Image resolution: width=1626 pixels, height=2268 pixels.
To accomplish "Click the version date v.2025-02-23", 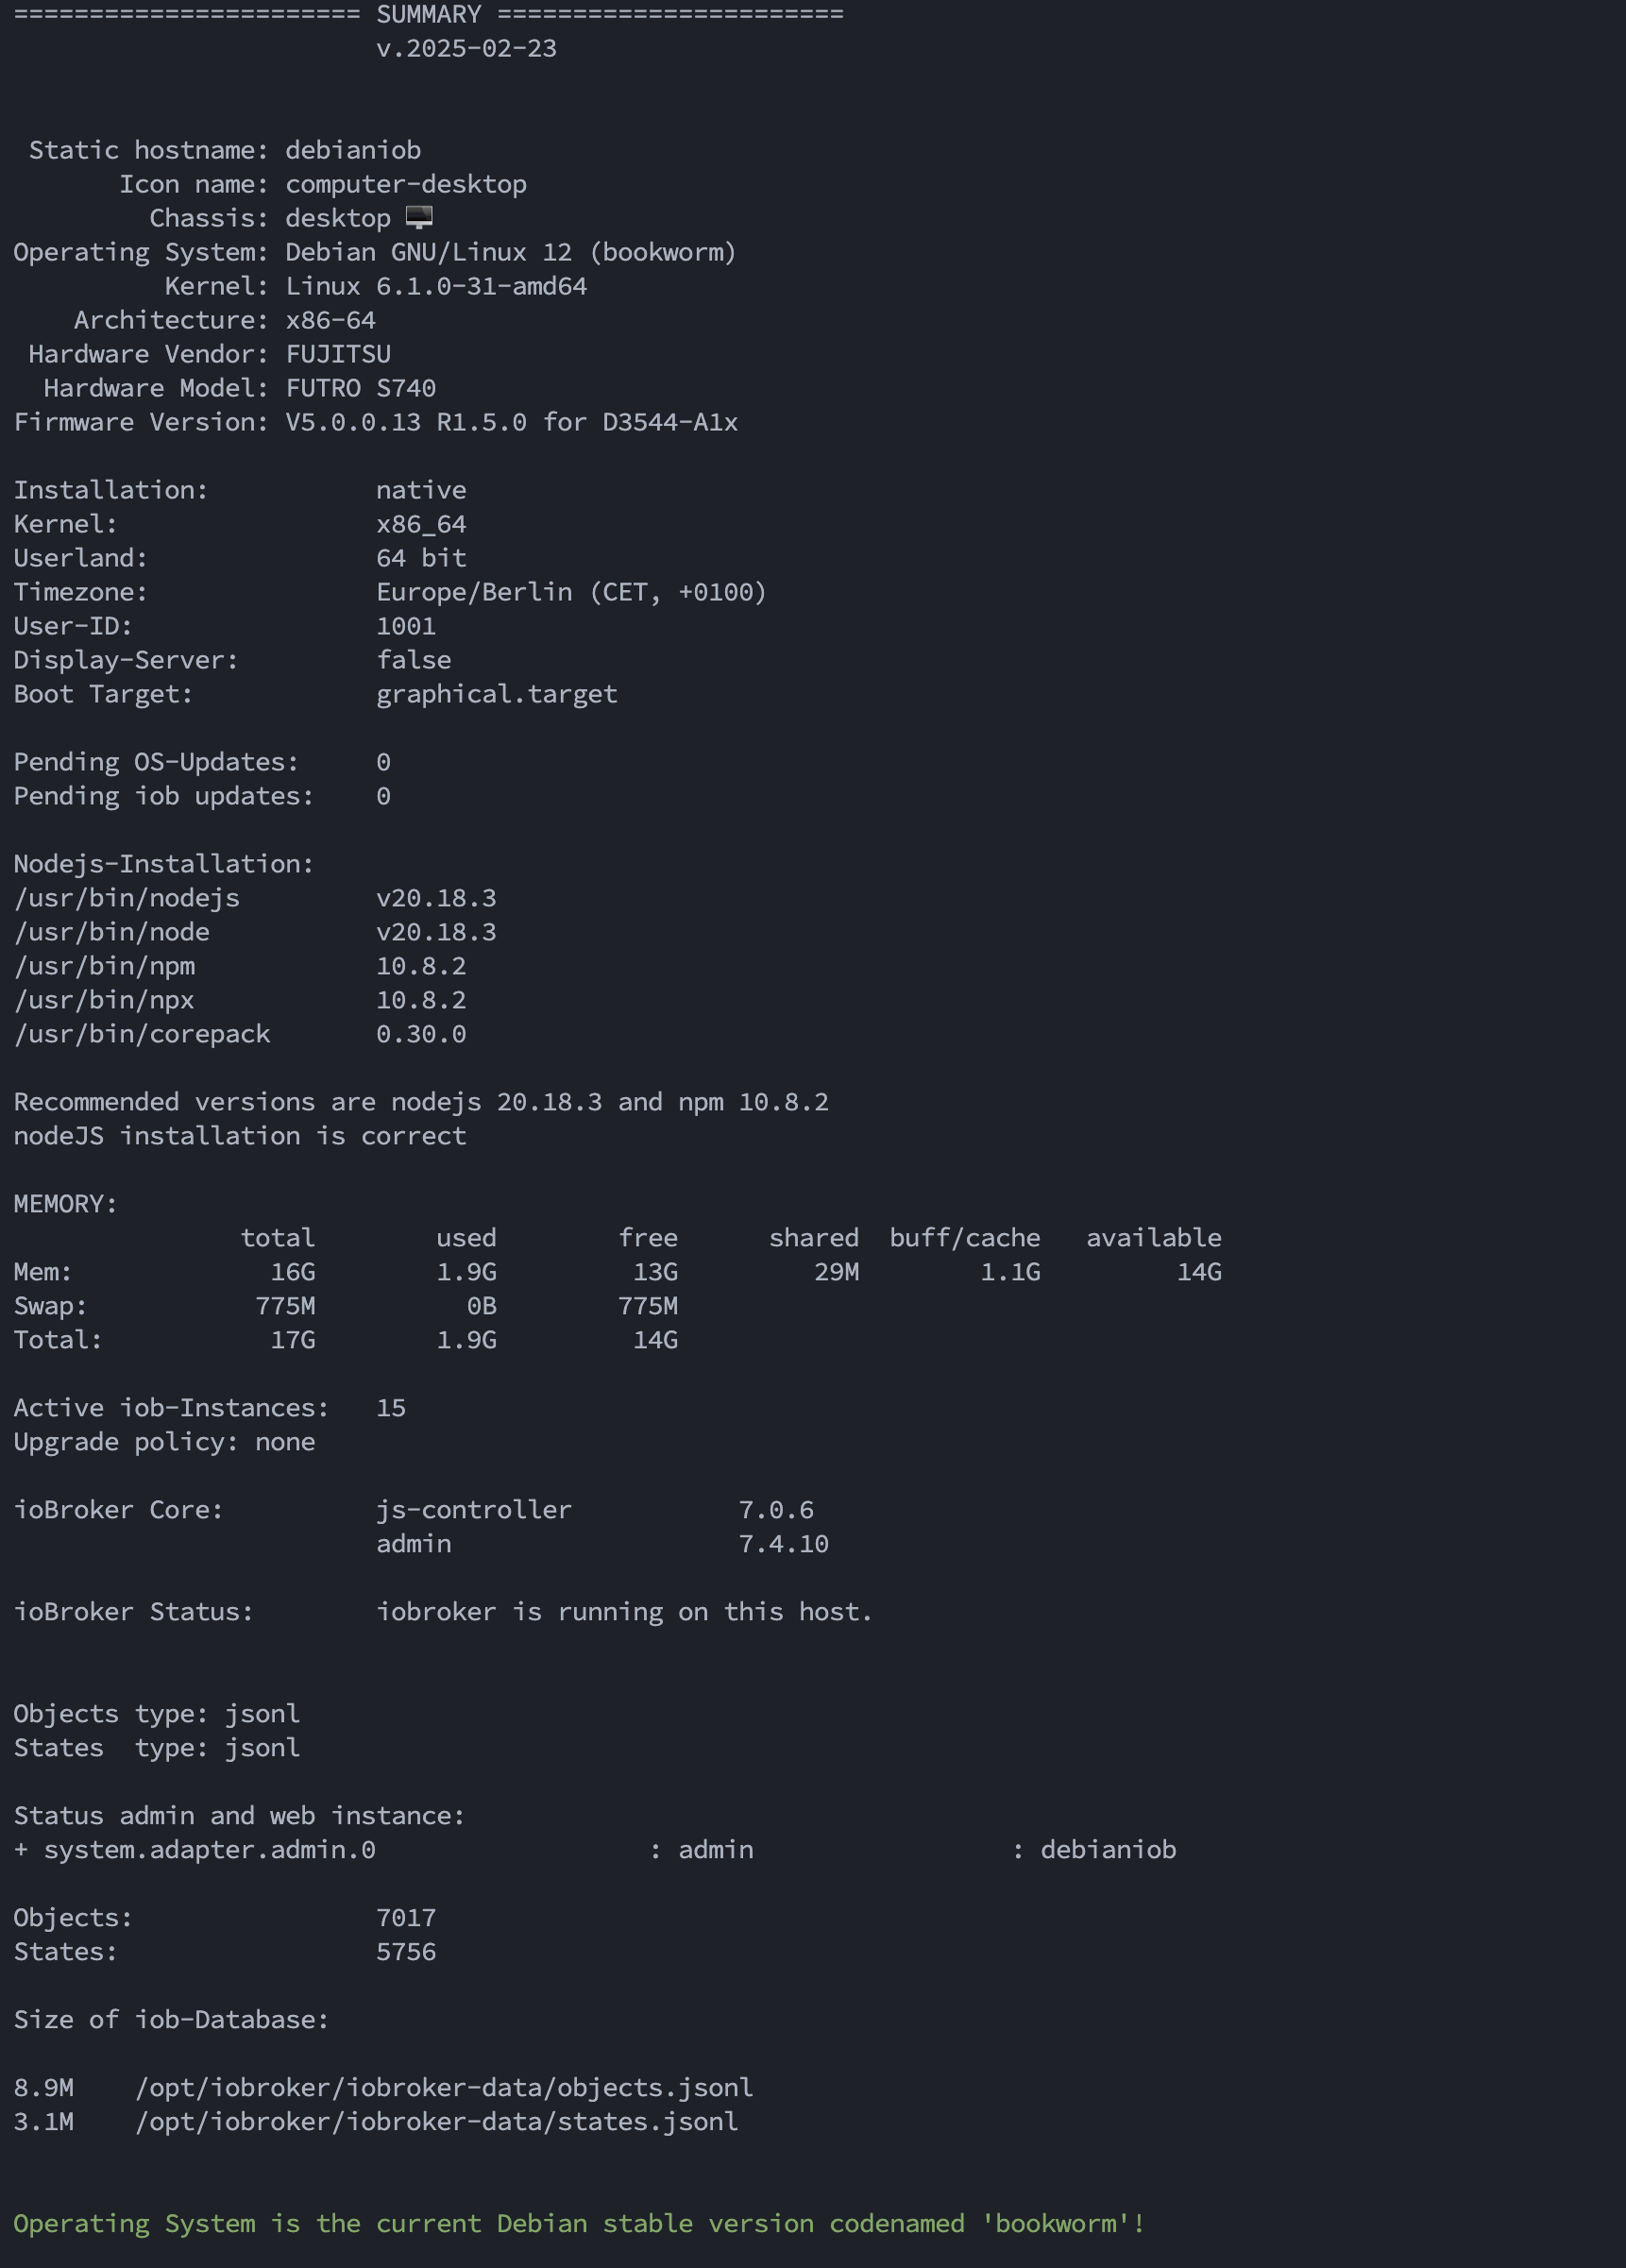I will [466, 49].
